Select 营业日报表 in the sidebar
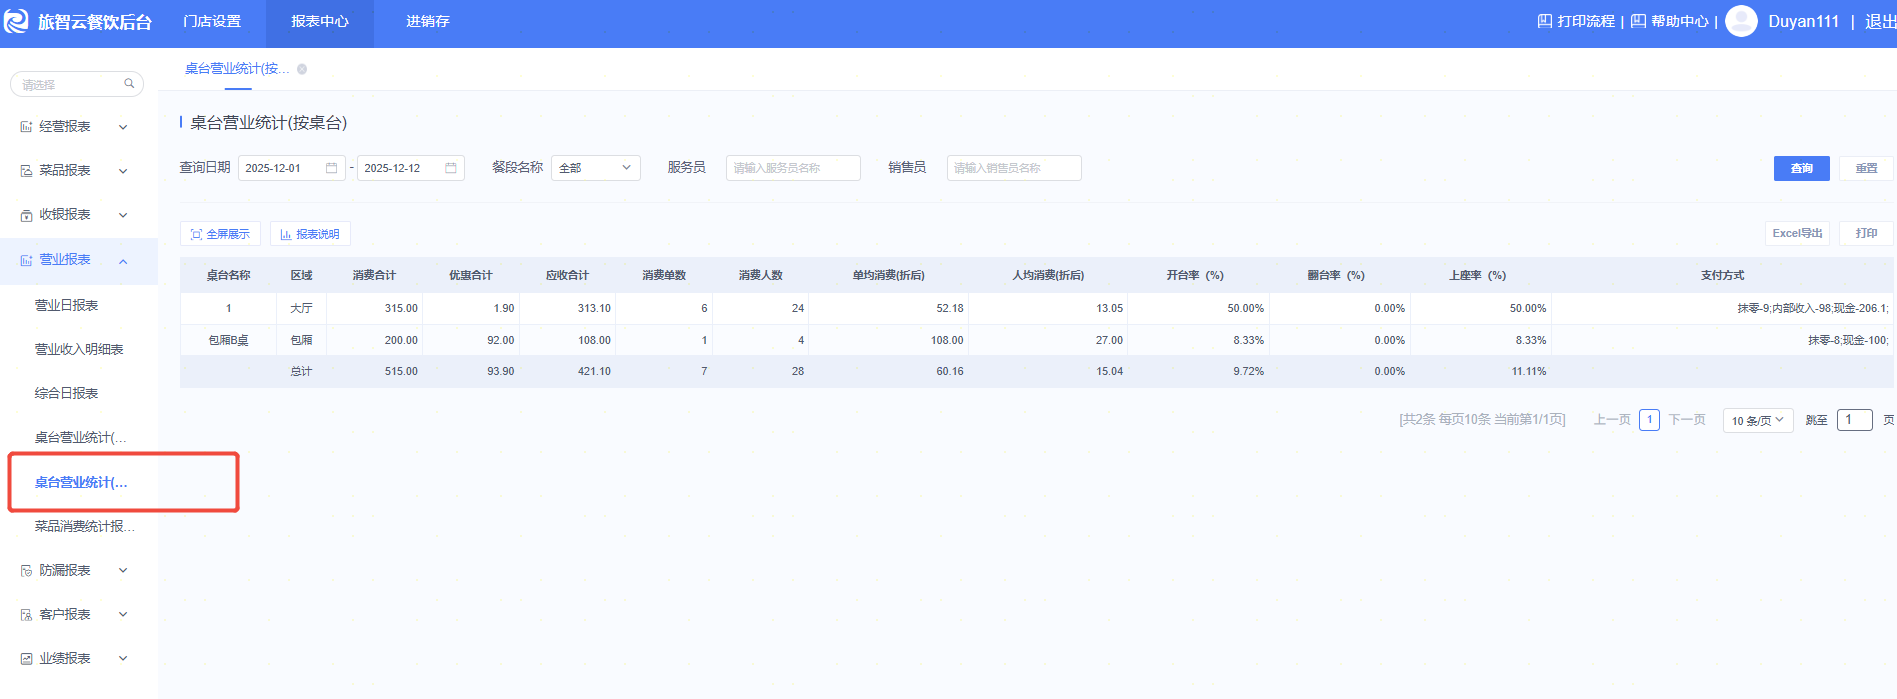 (66, 306)
